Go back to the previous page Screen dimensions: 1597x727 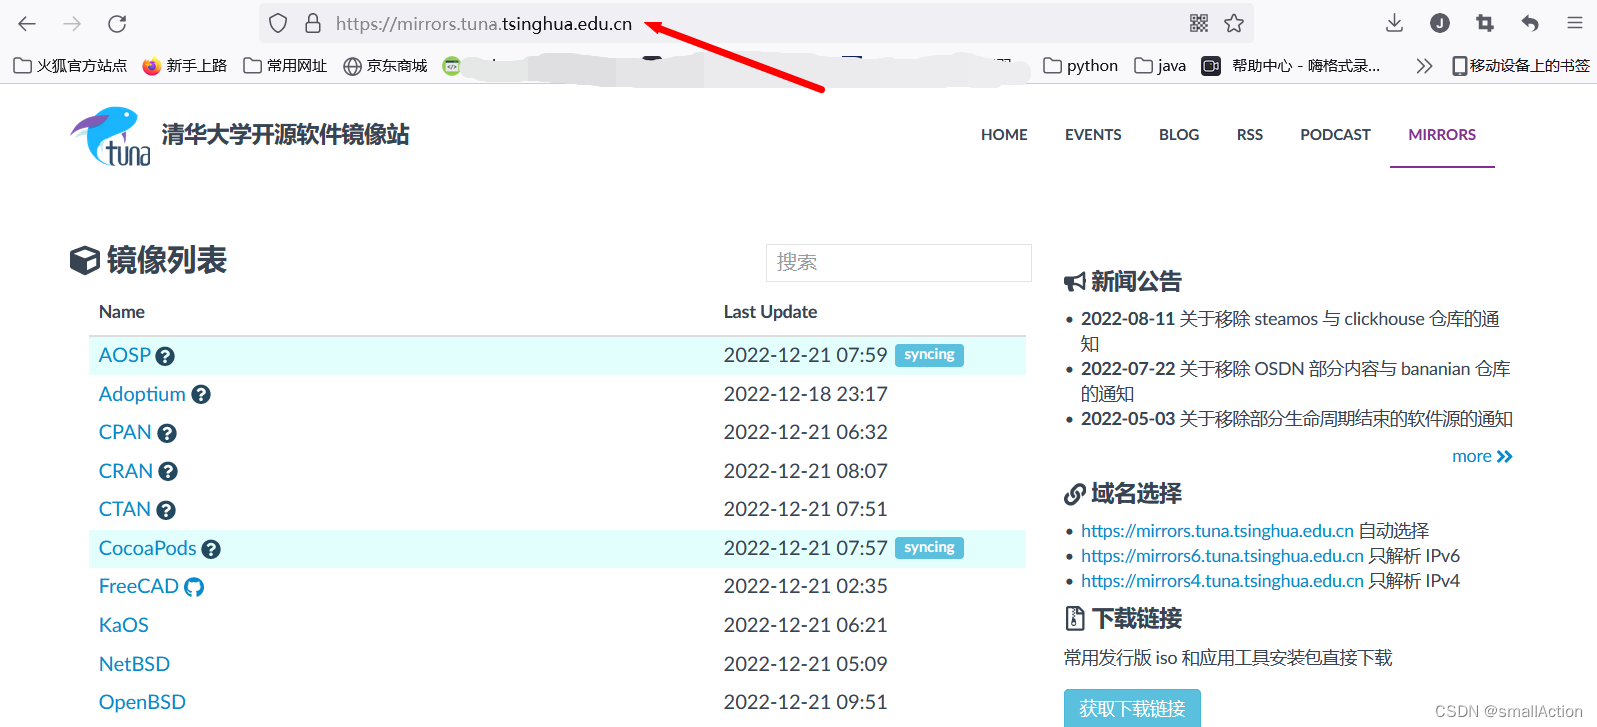(x=27, y=23)
